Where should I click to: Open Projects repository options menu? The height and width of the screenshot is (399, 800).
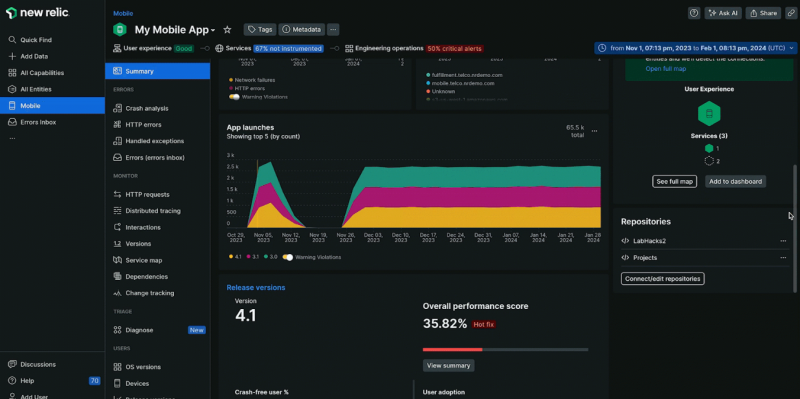coord(783,258)
